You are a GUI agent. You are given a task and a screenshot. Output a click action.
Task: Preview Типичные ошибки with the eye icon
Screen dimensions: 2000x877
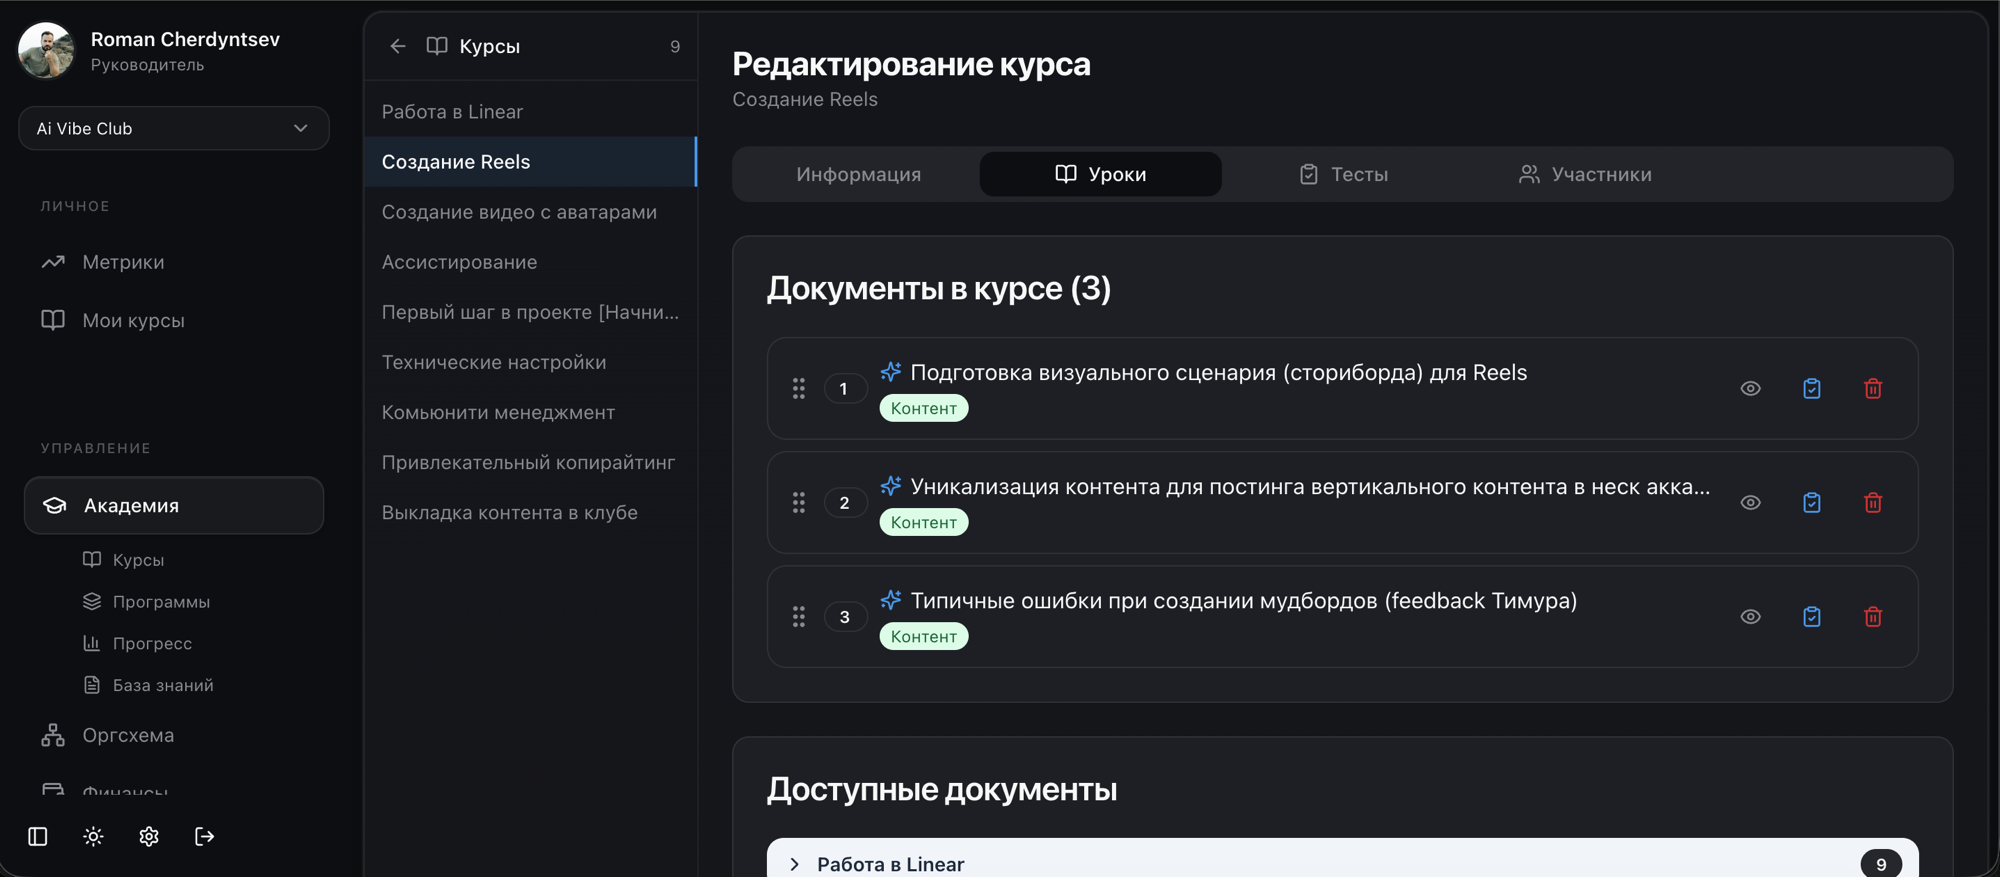1750,616
